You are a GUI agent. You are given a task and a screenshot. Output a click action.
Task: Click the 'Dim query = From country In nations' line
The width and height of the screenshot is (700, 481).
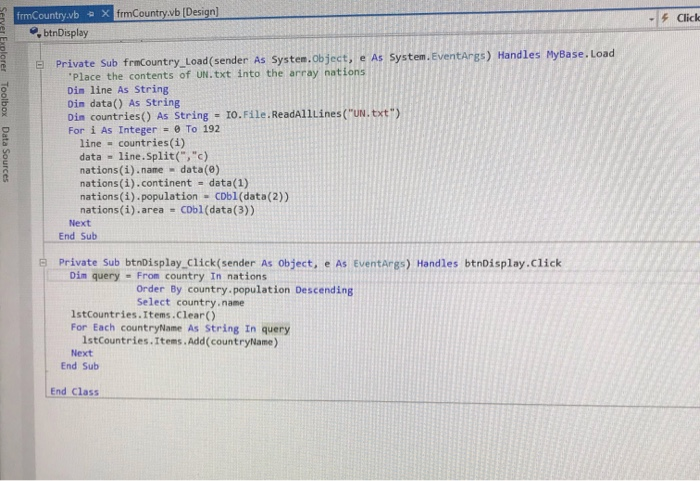[168, 276]
